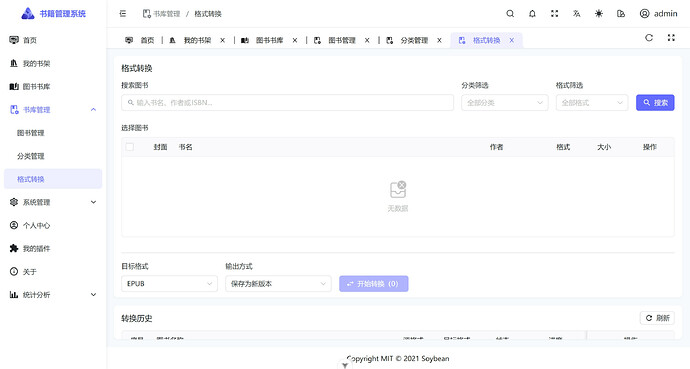
Task: Collapse 书库管理 sidebar group
Action: coord(53,110)
